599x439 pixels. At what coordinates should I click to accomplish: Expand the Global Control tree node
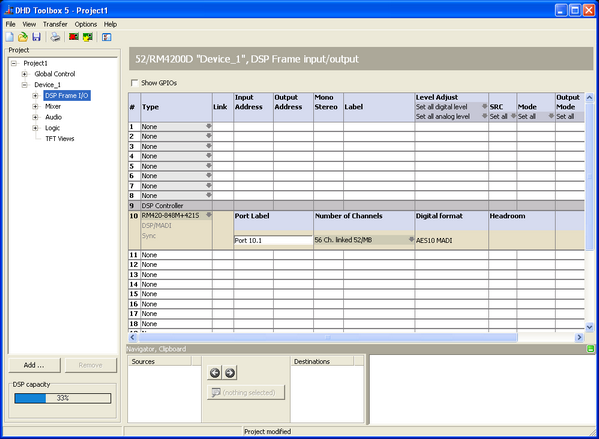pos(24,74)
